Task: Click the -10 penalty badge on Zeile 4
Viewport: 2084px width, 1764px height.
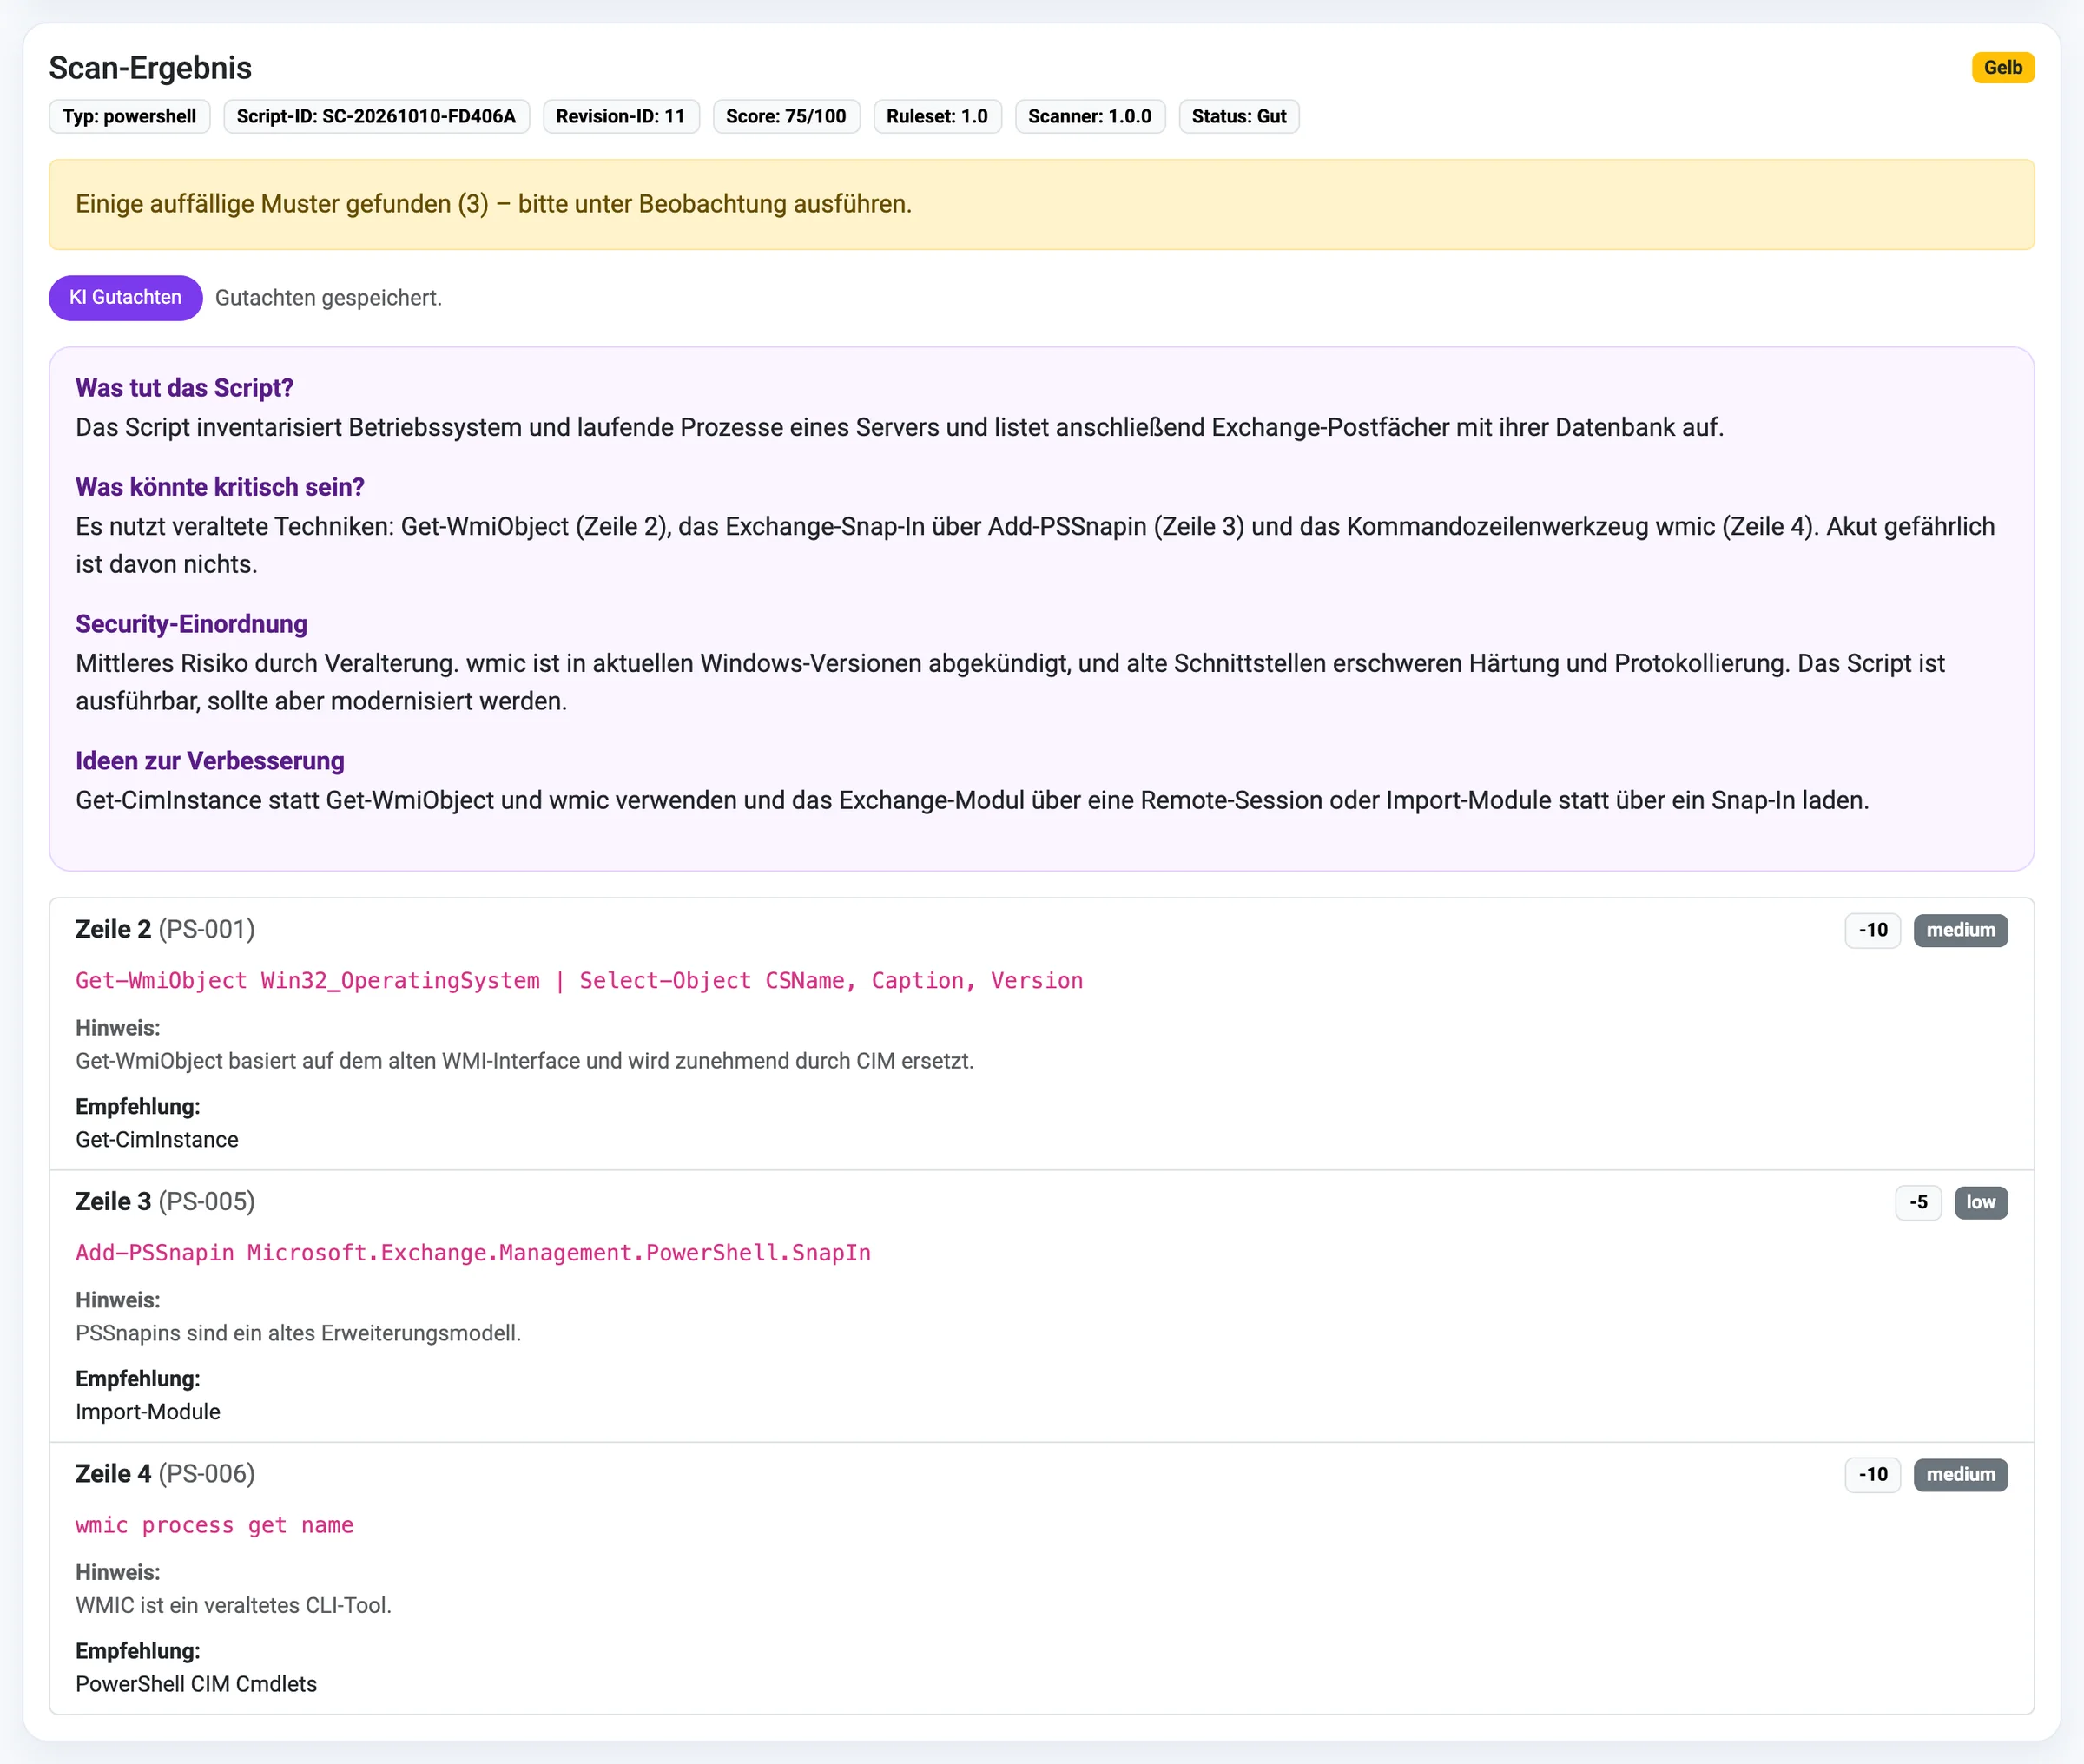Action: pyautogui.click(x=1872, y=1474)
